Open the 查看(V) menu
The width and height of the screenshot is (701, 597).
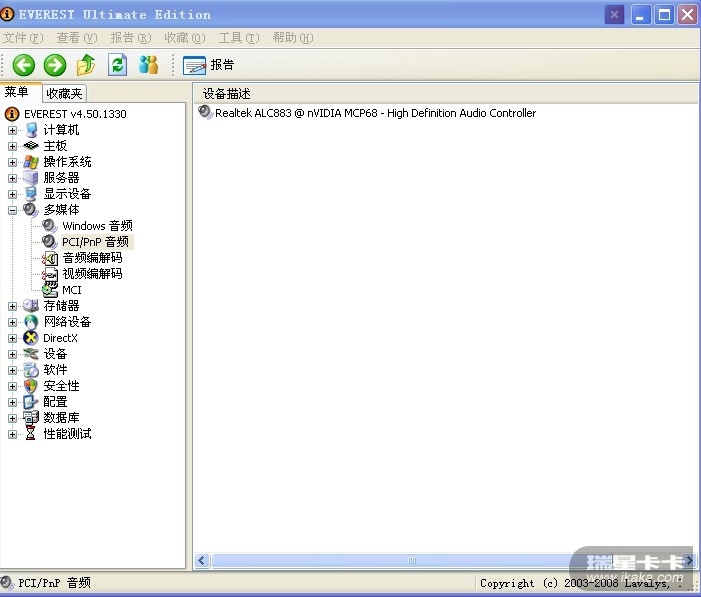pos(77,38)
